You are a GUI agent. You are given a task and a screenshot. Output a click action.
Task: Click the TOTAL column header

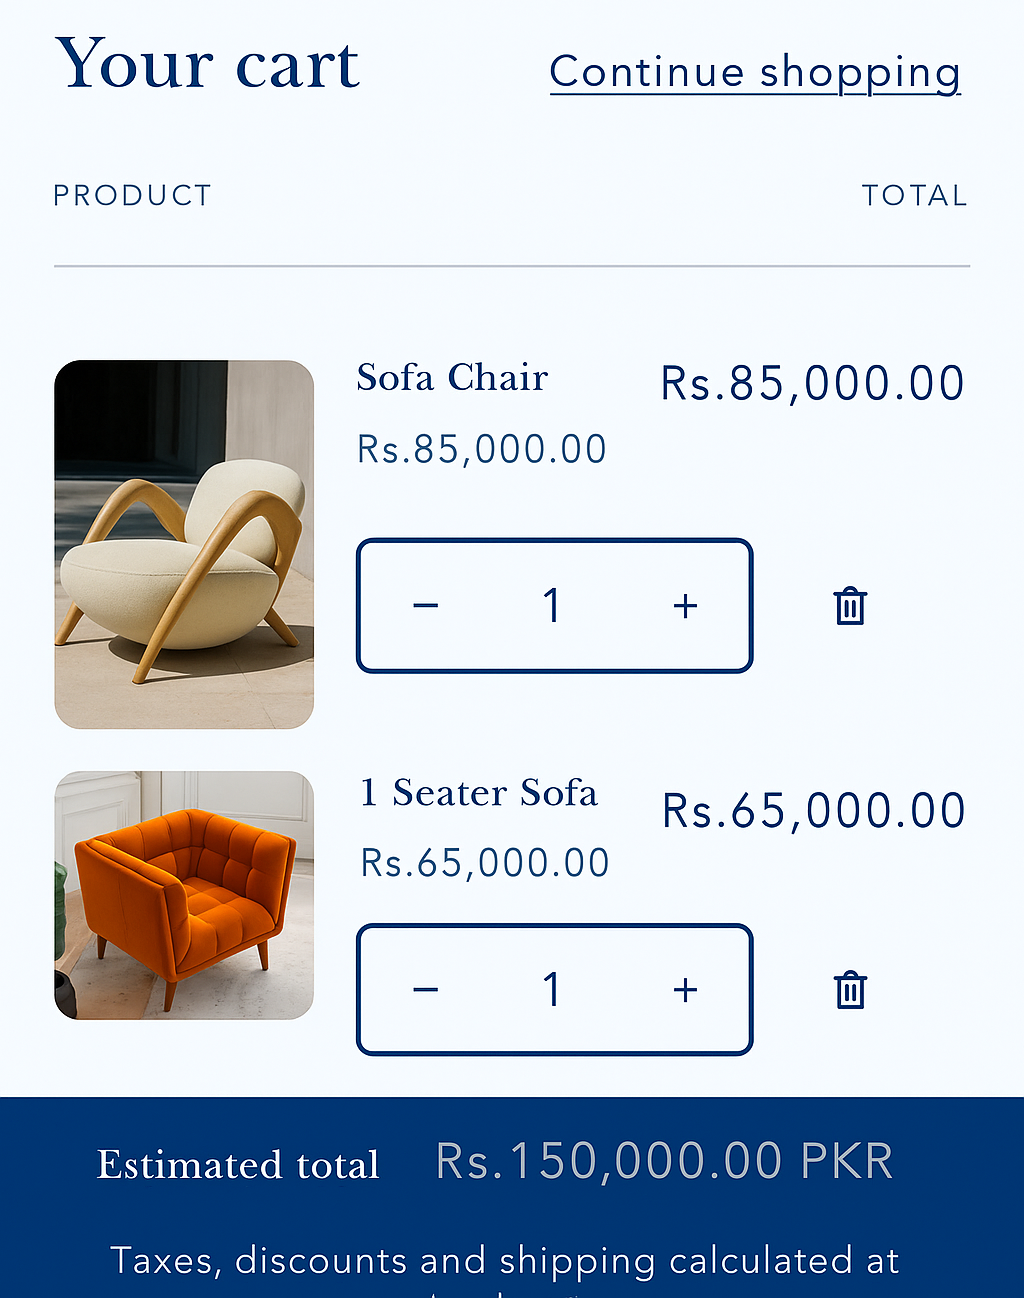(x=914, y=195)
